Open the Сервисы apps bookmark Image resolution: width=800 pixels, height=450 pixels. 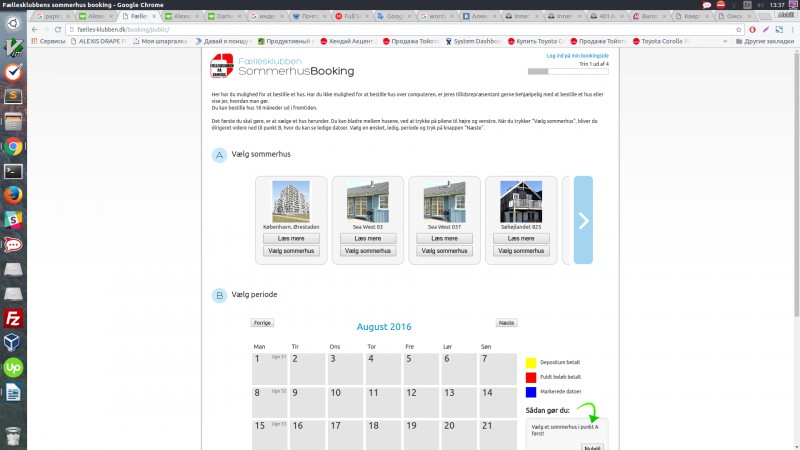point(48,41)
